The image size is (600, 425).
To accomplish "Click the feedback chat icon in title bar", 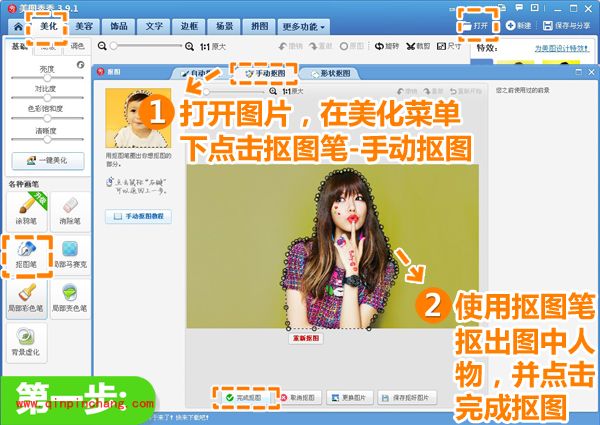I will click(519, 8).
